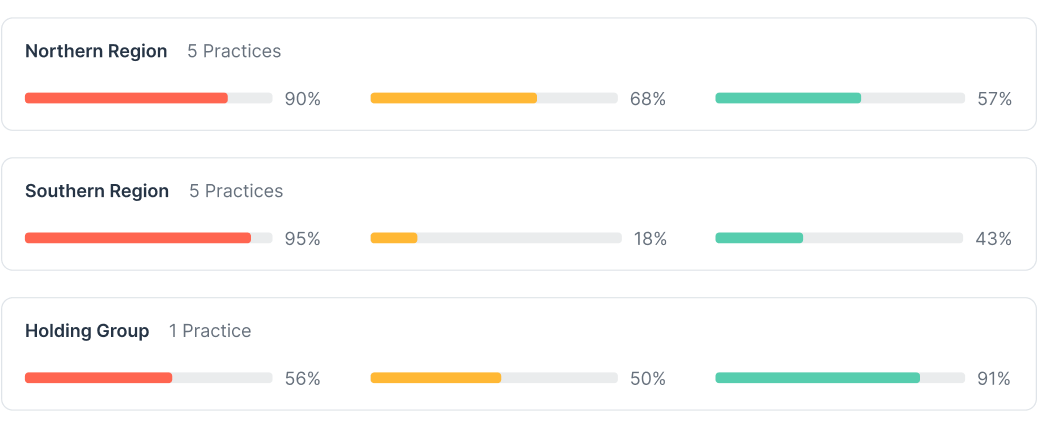Select the Southern Region red 95% bar
This screenshot has height=428, width=1037.
click(x=149, y=238)
